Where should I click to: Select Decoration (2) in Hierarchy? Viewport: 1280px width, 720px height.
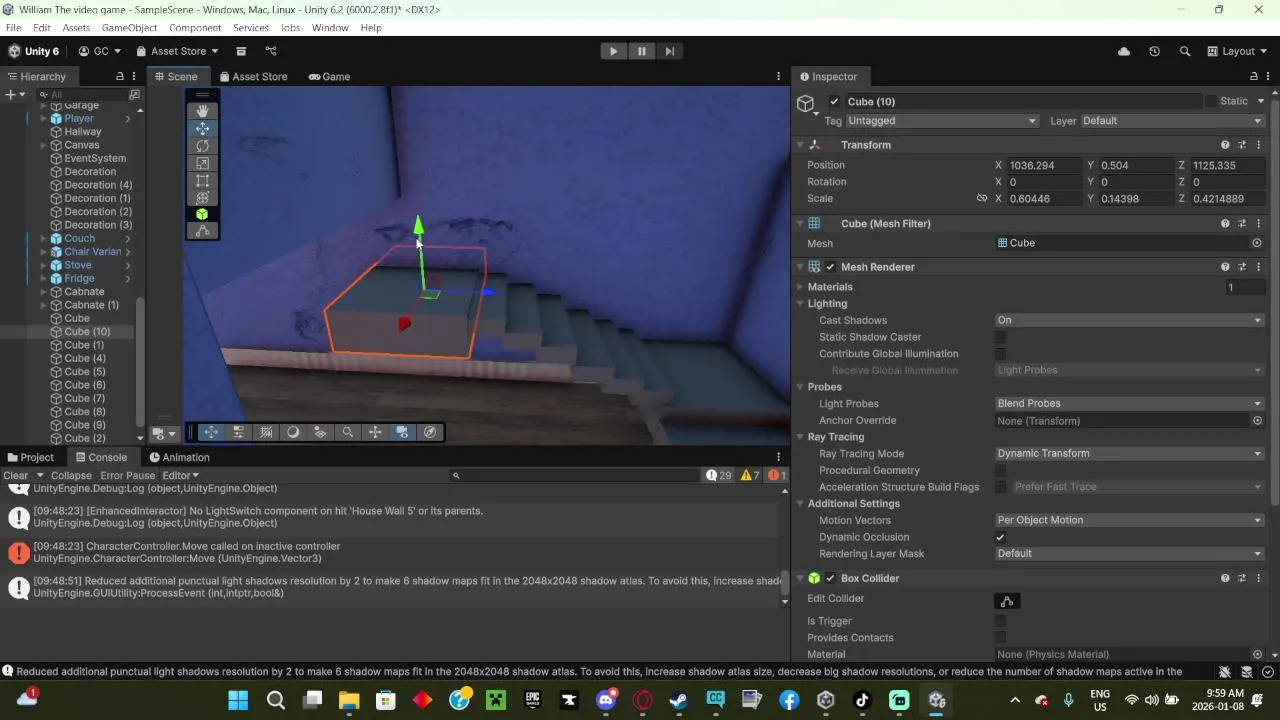tap(97, 212)
